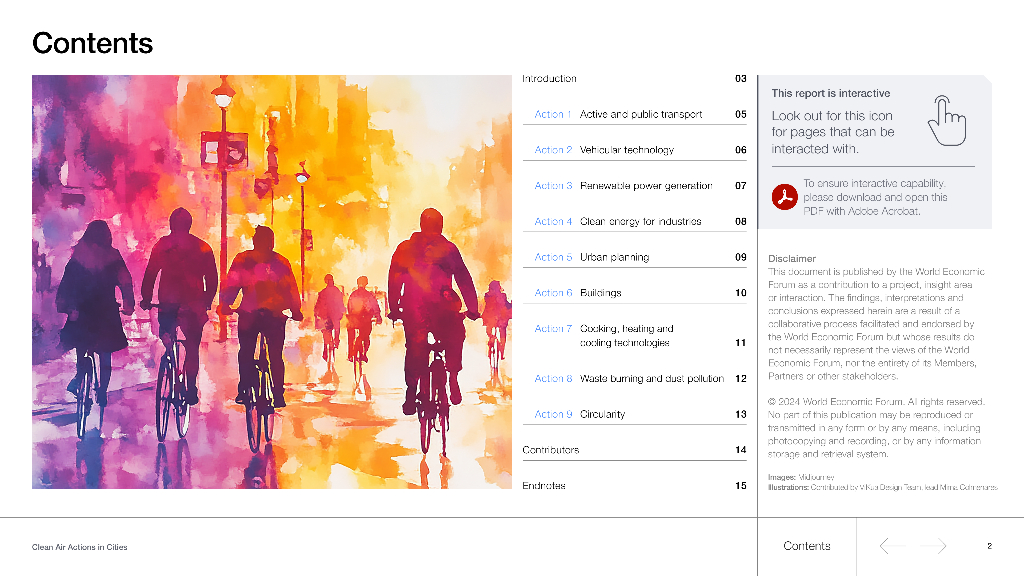The image size is (1024, 576).
Task: Click page number 15 beside Endnotes
Action: click(741, 486)
